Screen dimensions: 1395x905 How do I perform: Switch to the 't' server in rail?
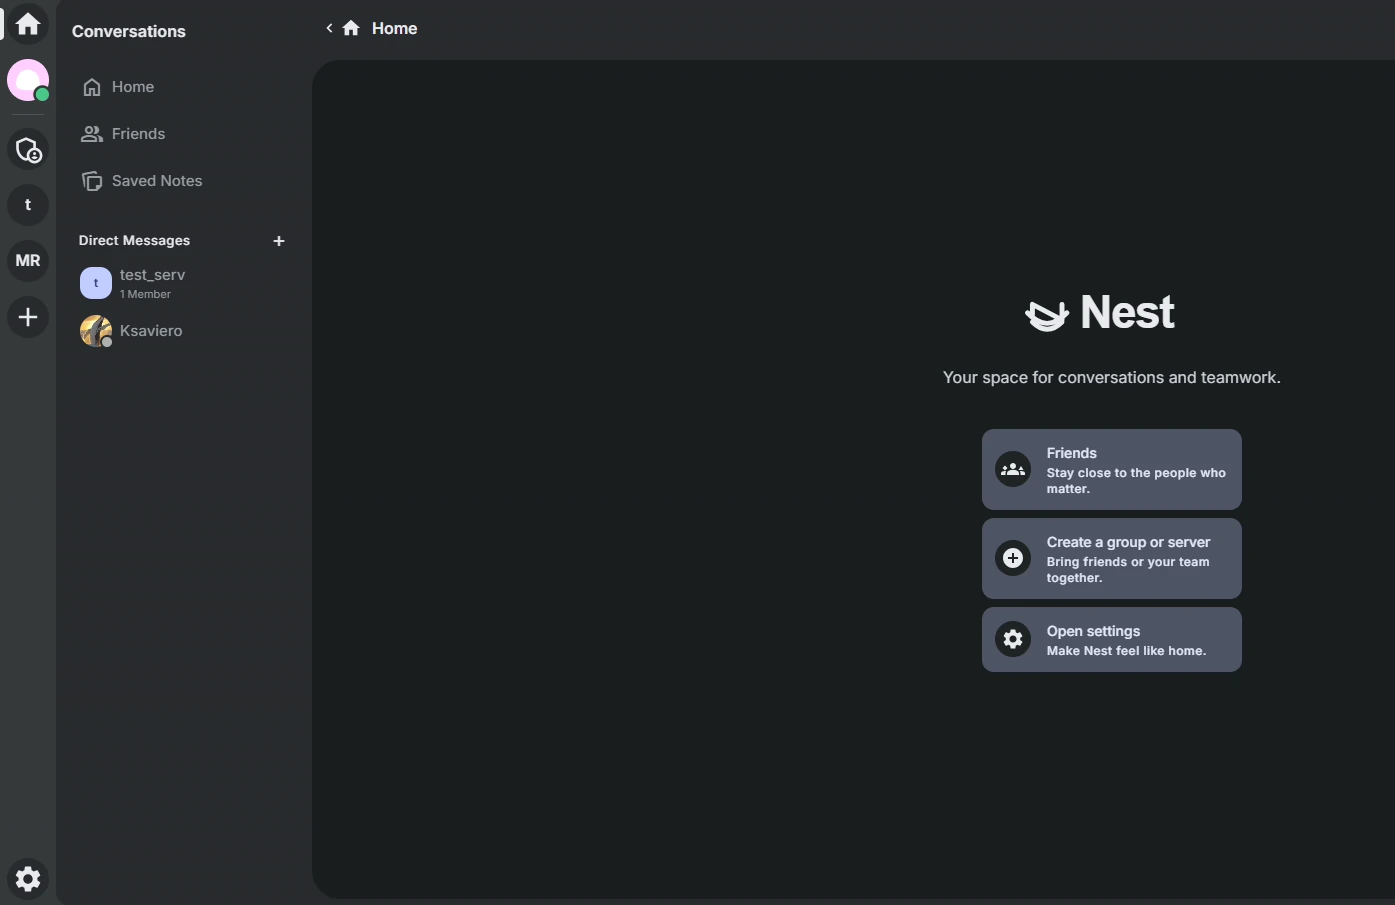[28, 205]
